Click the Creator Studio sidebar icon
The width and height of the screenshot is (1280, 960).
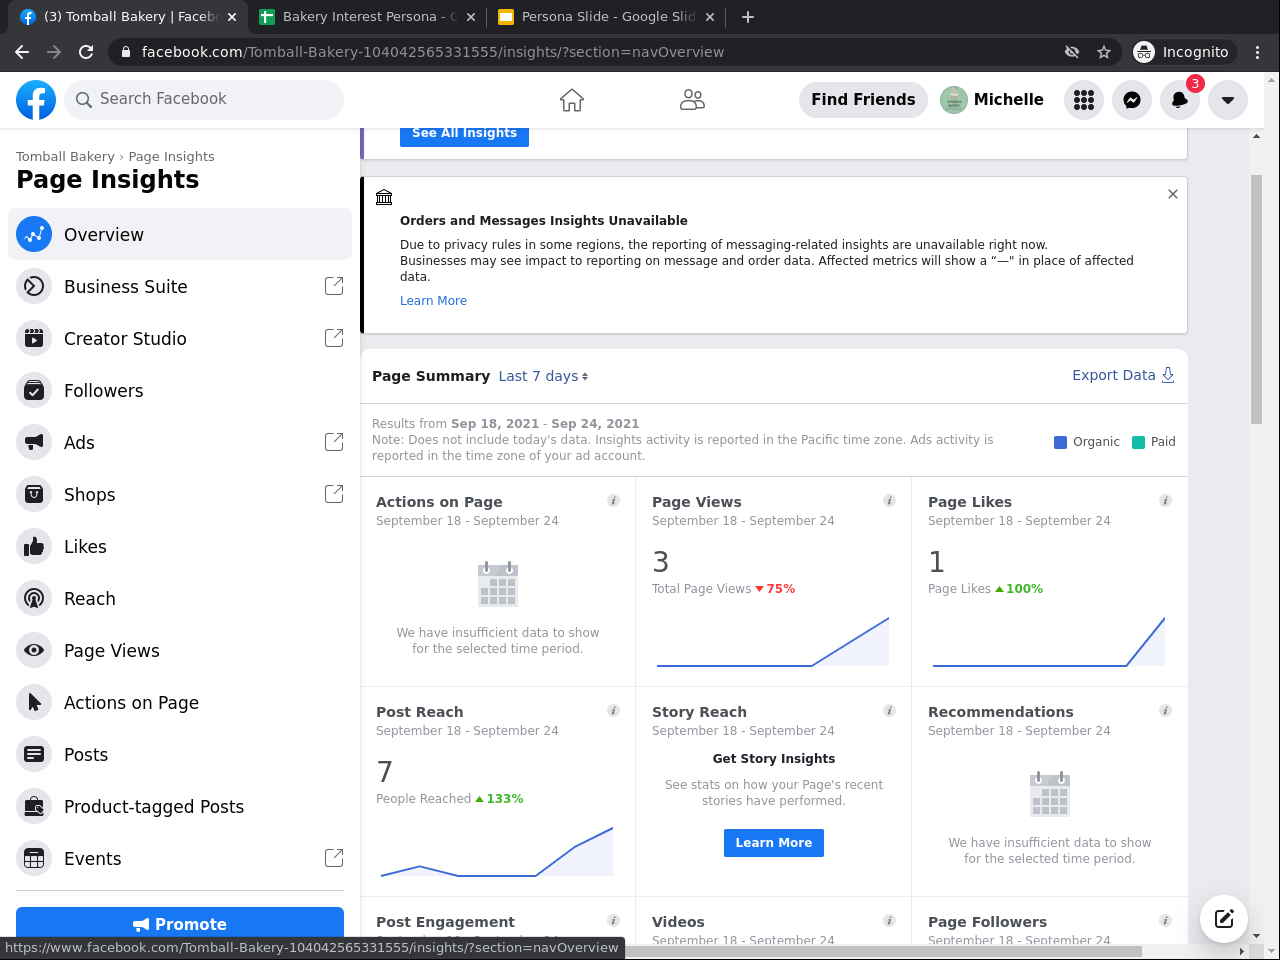point(34,338)
